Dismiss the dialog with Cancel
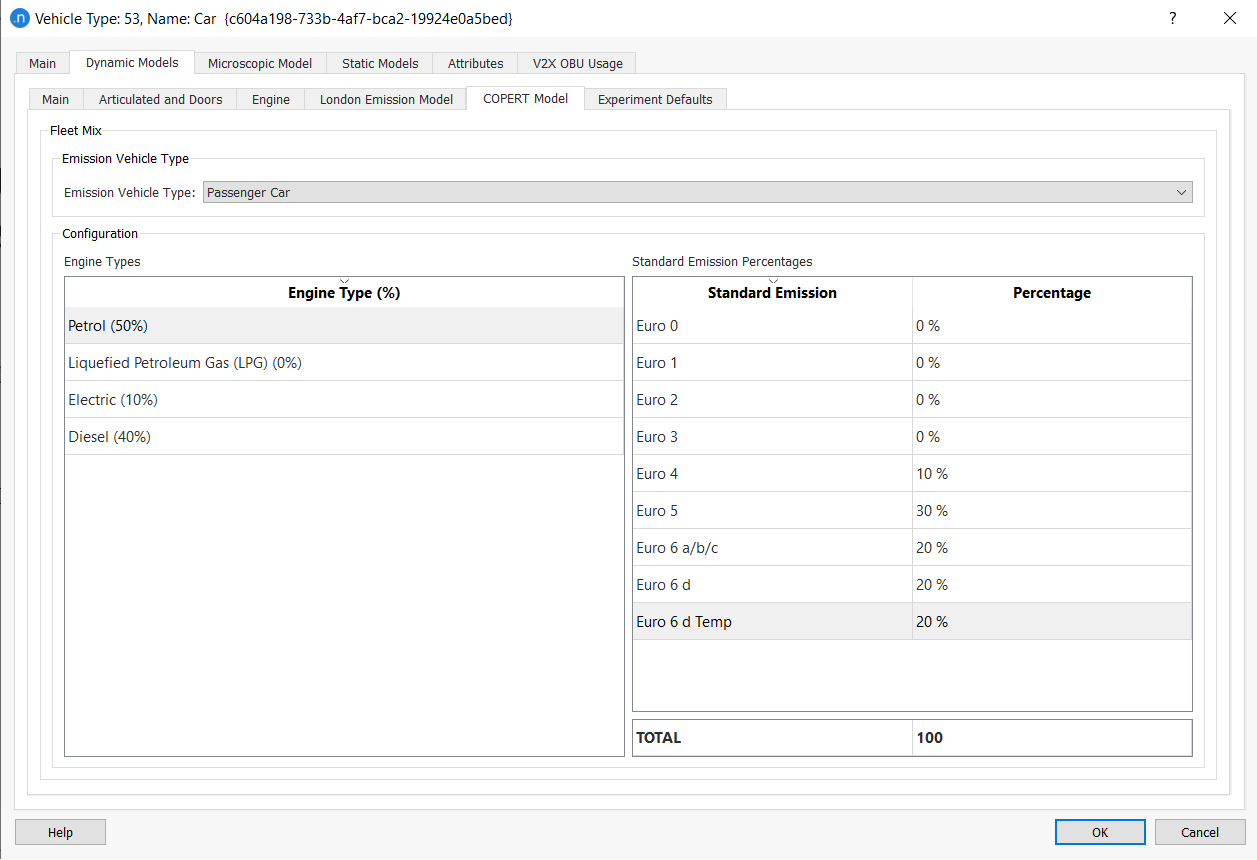This screenshot has width=1257, height=860. [1199, 831]
